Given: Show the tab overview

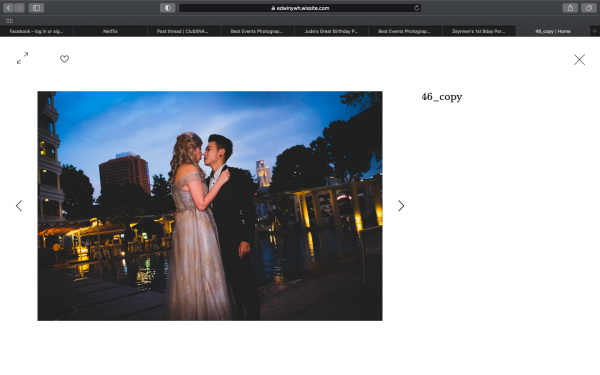Looking at the screenshot, I should pyautogui.click(x=589, y=8).
